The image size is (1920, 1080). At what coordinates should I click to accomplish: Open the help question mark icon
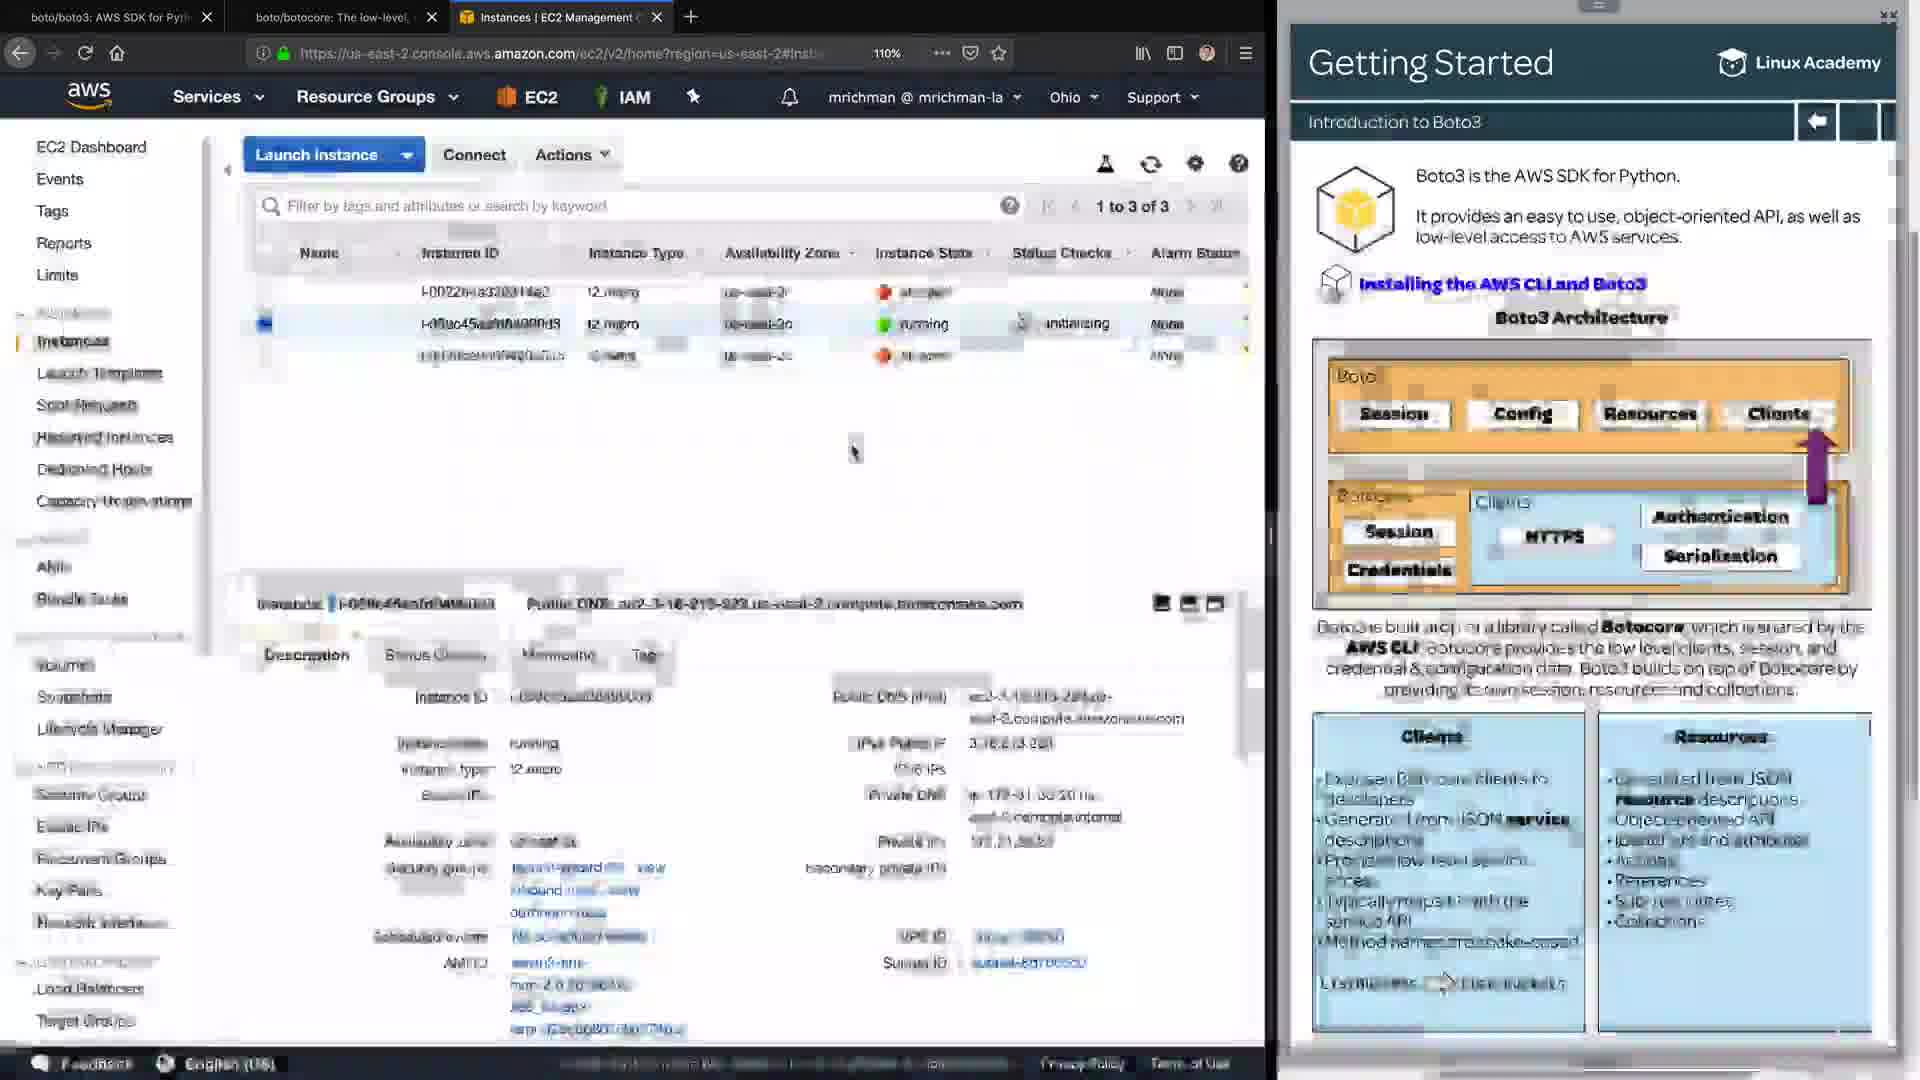coord(1238,164)
